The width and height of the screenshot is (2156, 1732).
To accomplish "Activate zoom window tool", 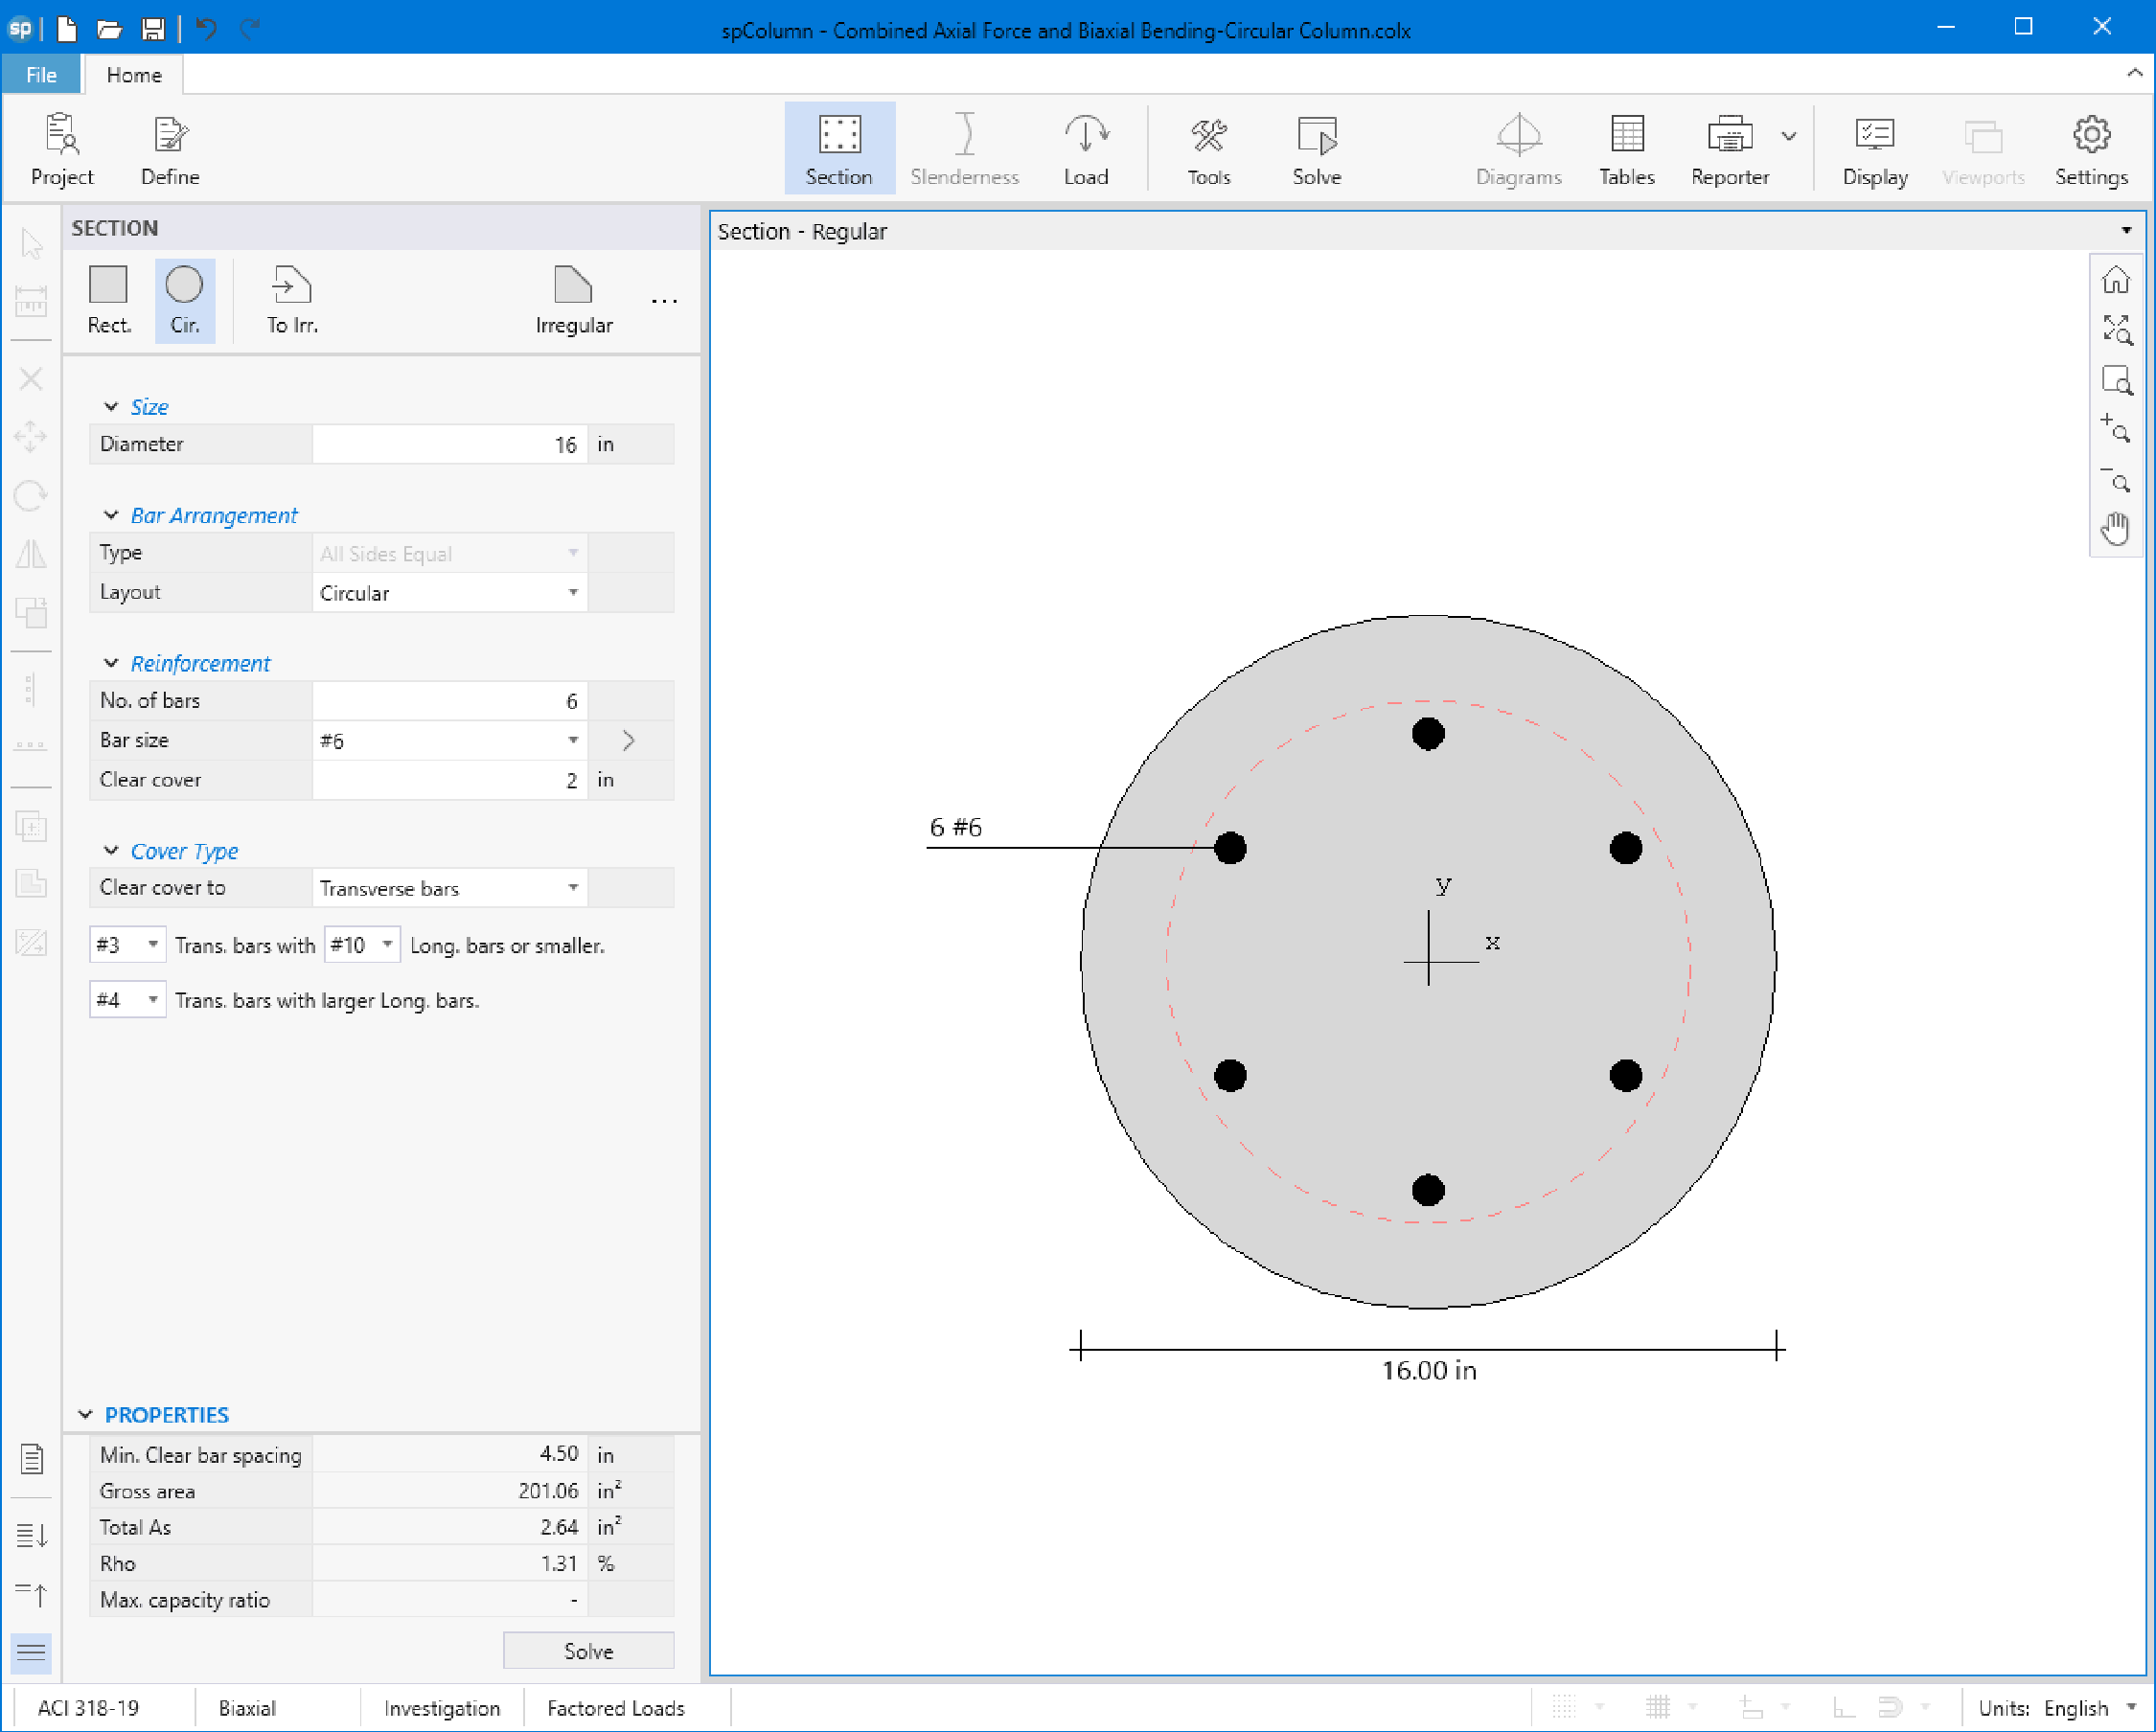I will (x=2116, y=380).
